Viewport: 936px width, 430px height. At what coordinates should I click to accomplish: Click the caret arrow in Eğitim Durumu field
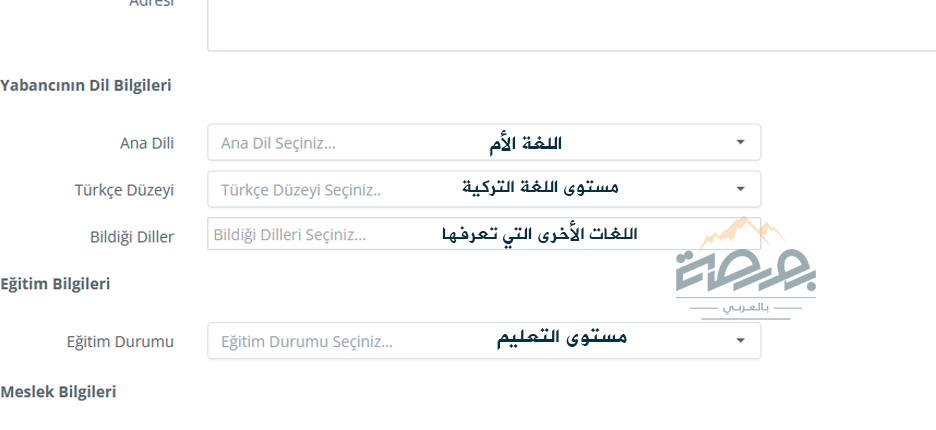pyautogui.click(x=740, y=340)
